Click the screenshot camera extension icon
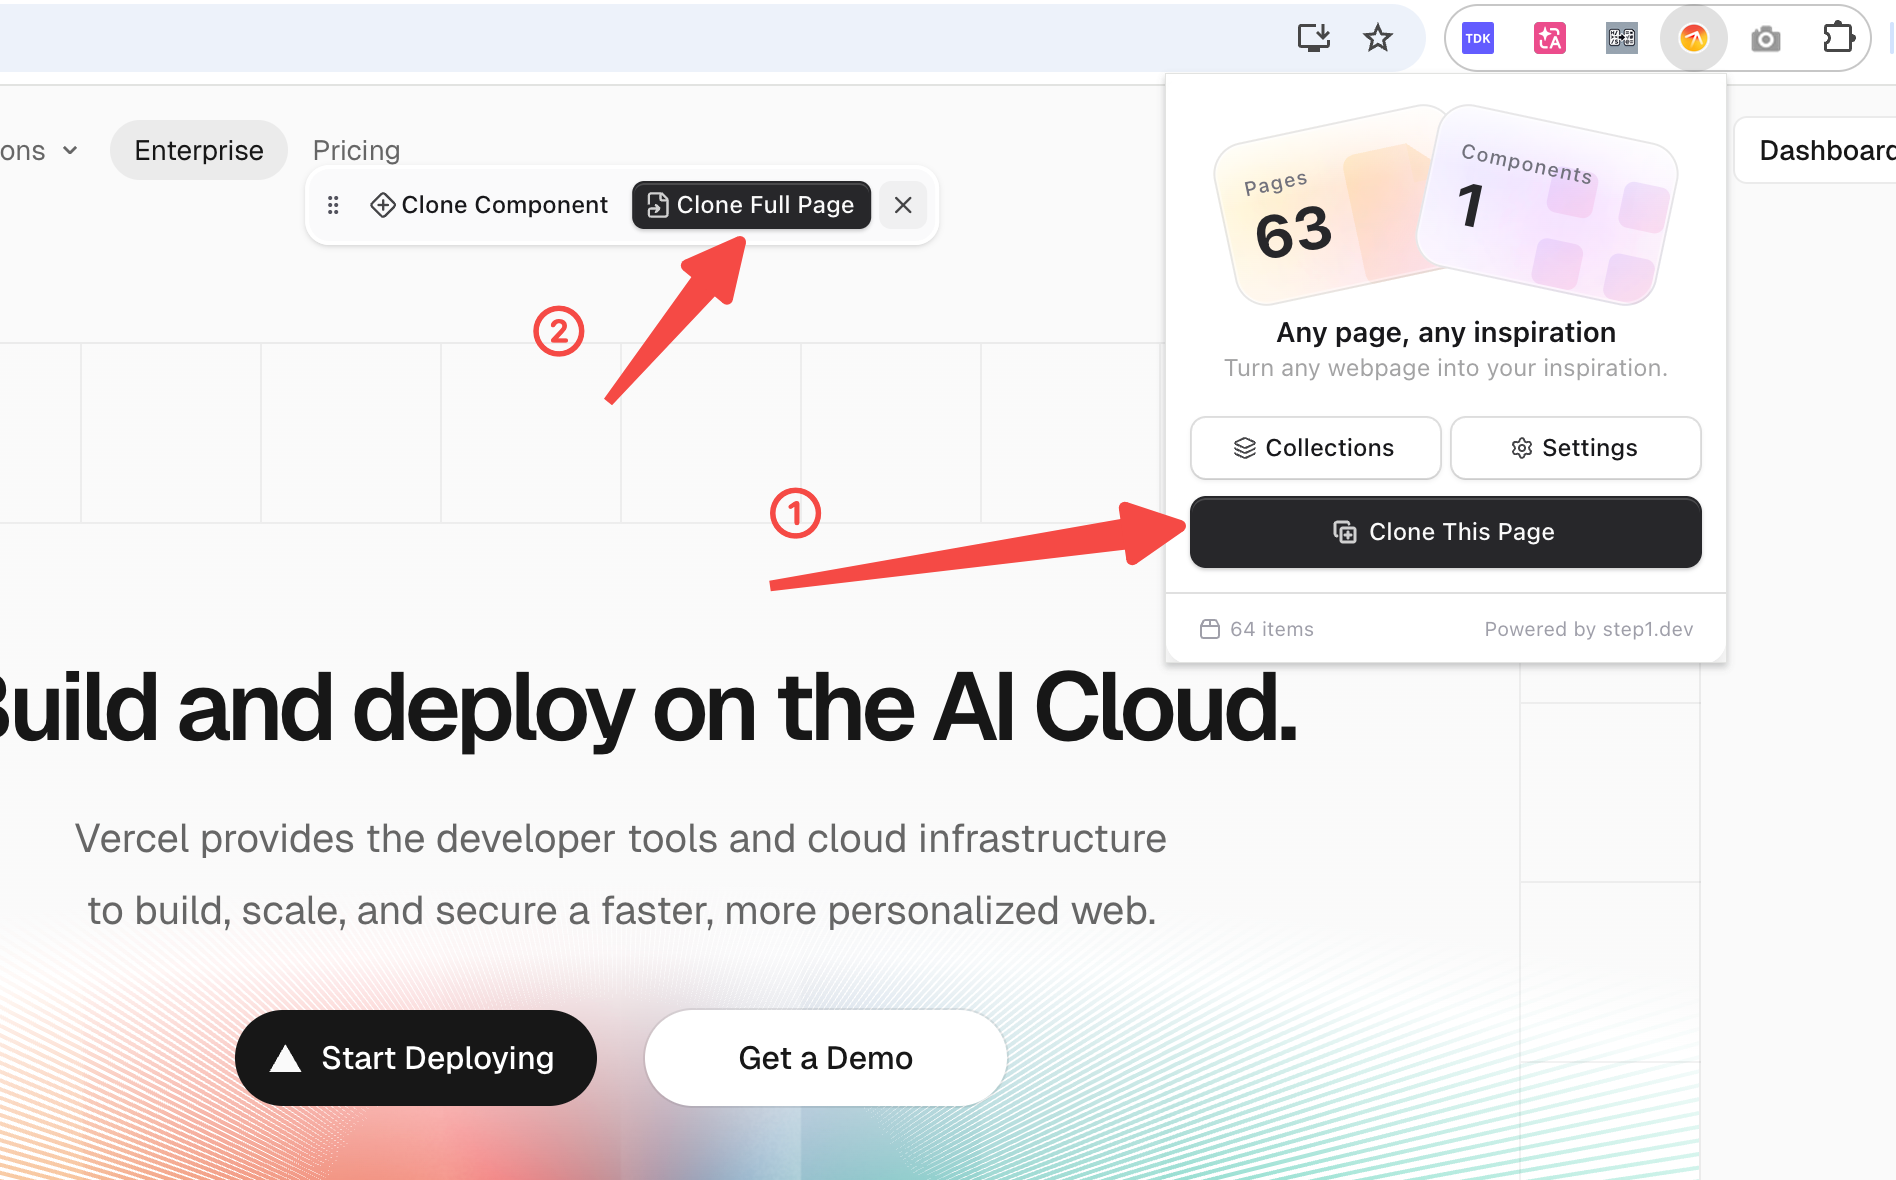The height and width of the screenshot is (1180, 1896). (1765, 38)
